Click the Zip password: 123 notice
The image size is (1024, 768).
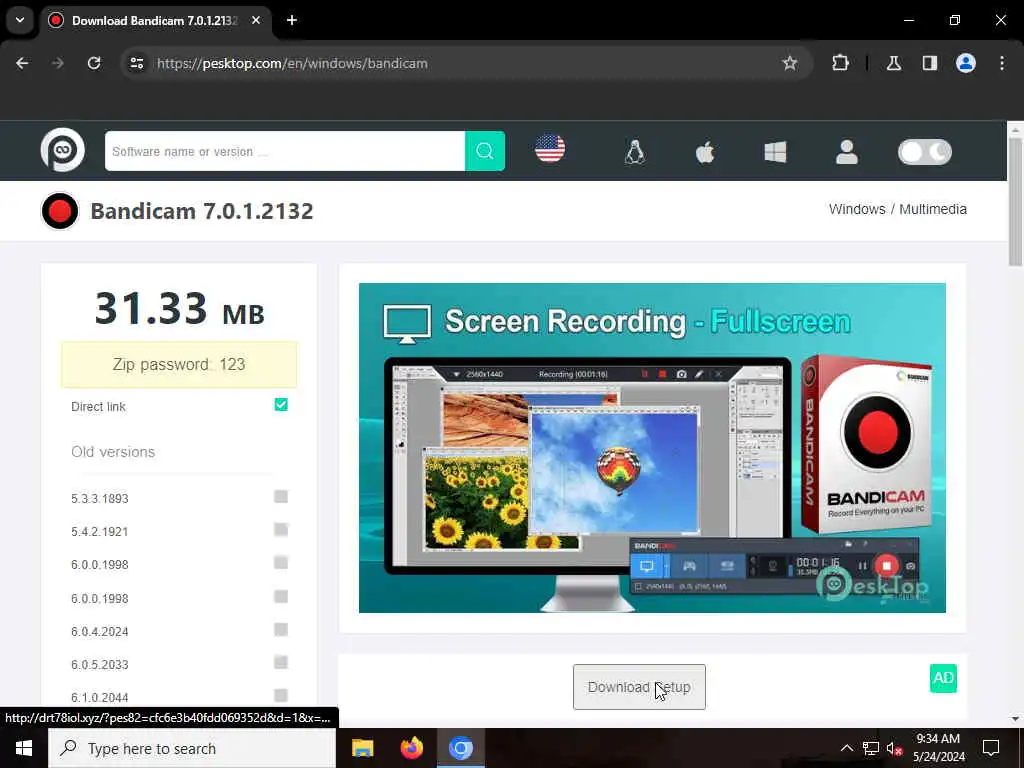pos(179,364)
